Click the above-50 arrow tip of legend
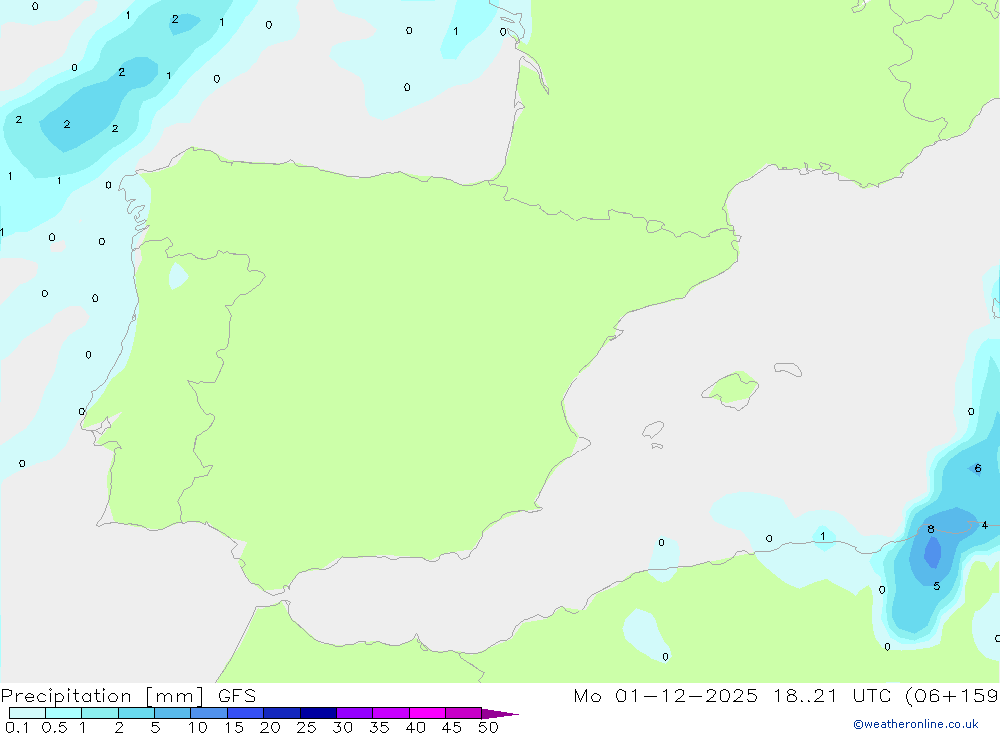 coord(499,713)
